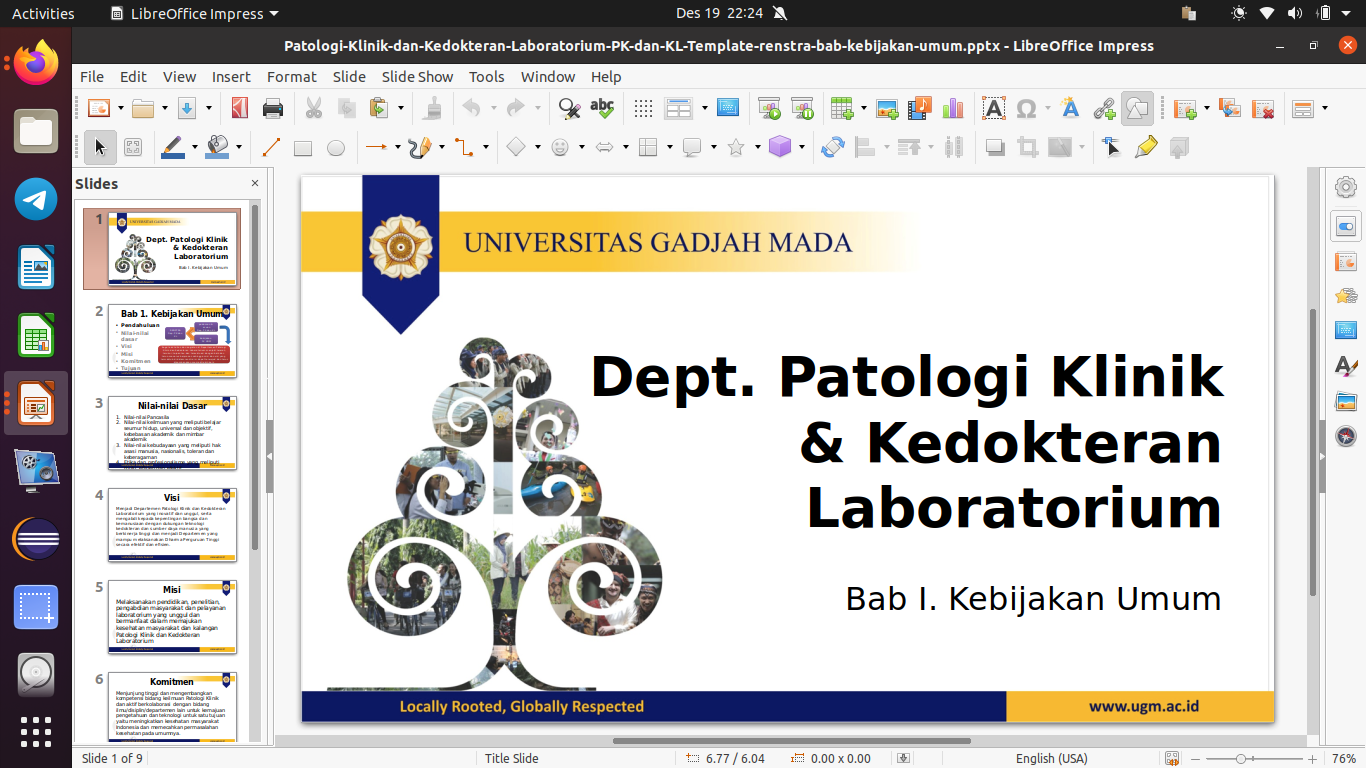This screenshot has height=768, width=1366.
Task: Open Sidebar Settings gear
Action: point(1346,187)
